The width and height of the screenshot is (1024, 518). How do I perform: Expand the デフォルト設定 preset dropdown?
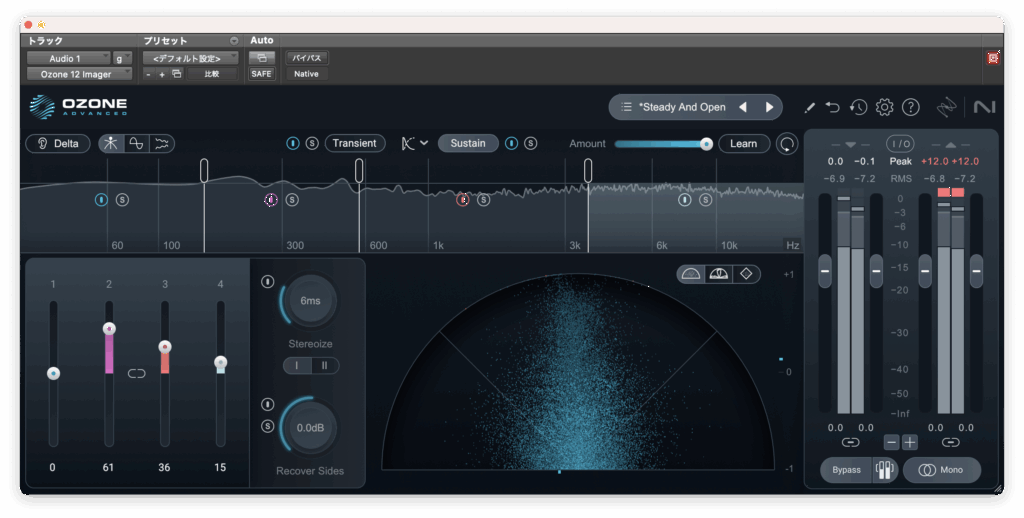click(x=189, y=58)
